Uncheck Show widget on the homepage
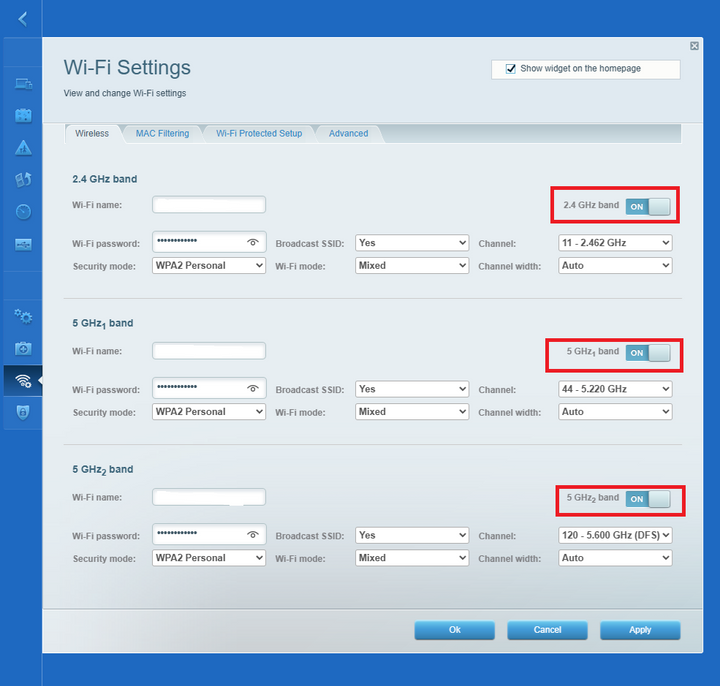This screenshot has width=720, height=686. pos(511,69)
